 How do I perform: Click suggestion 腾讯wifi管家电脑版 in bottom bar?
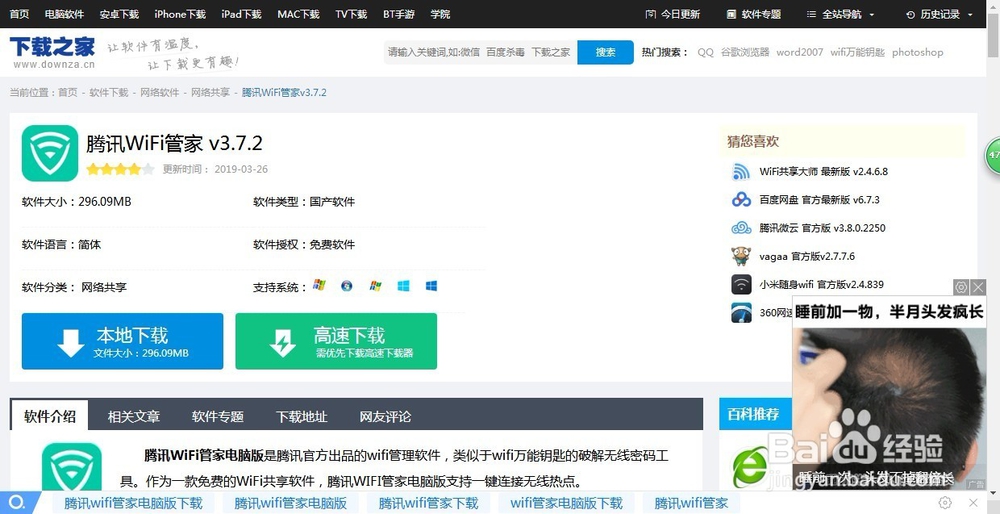pyautogui.click(x=291, y=503)
